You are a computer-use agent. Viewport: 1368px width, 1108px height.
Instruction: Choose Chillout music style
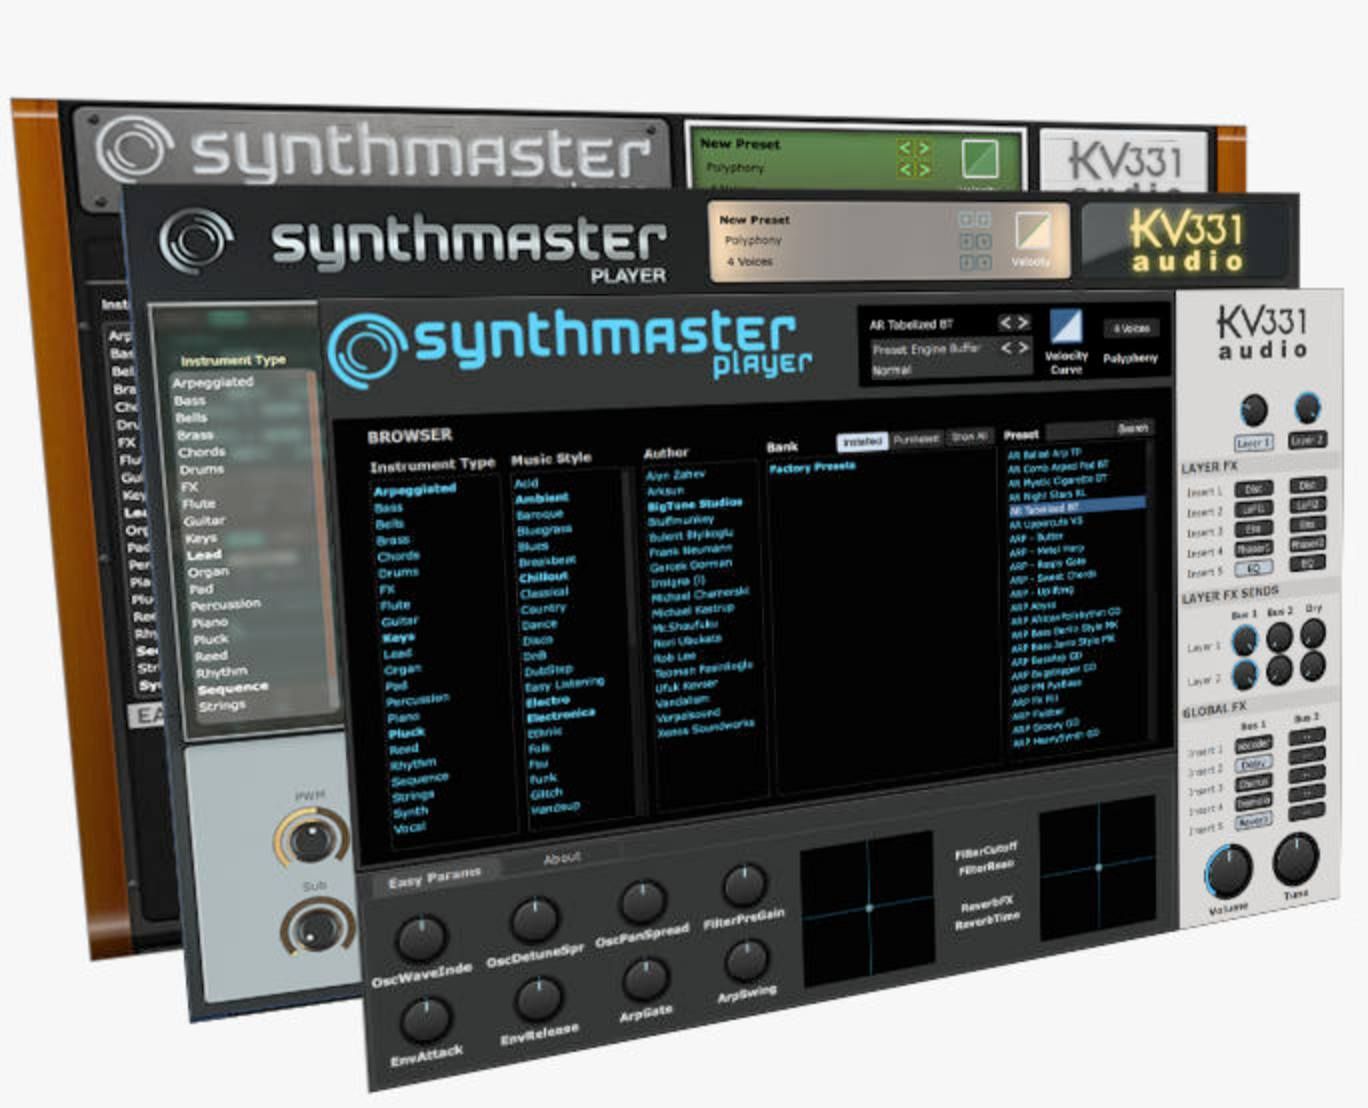click(x=543, y=577)
